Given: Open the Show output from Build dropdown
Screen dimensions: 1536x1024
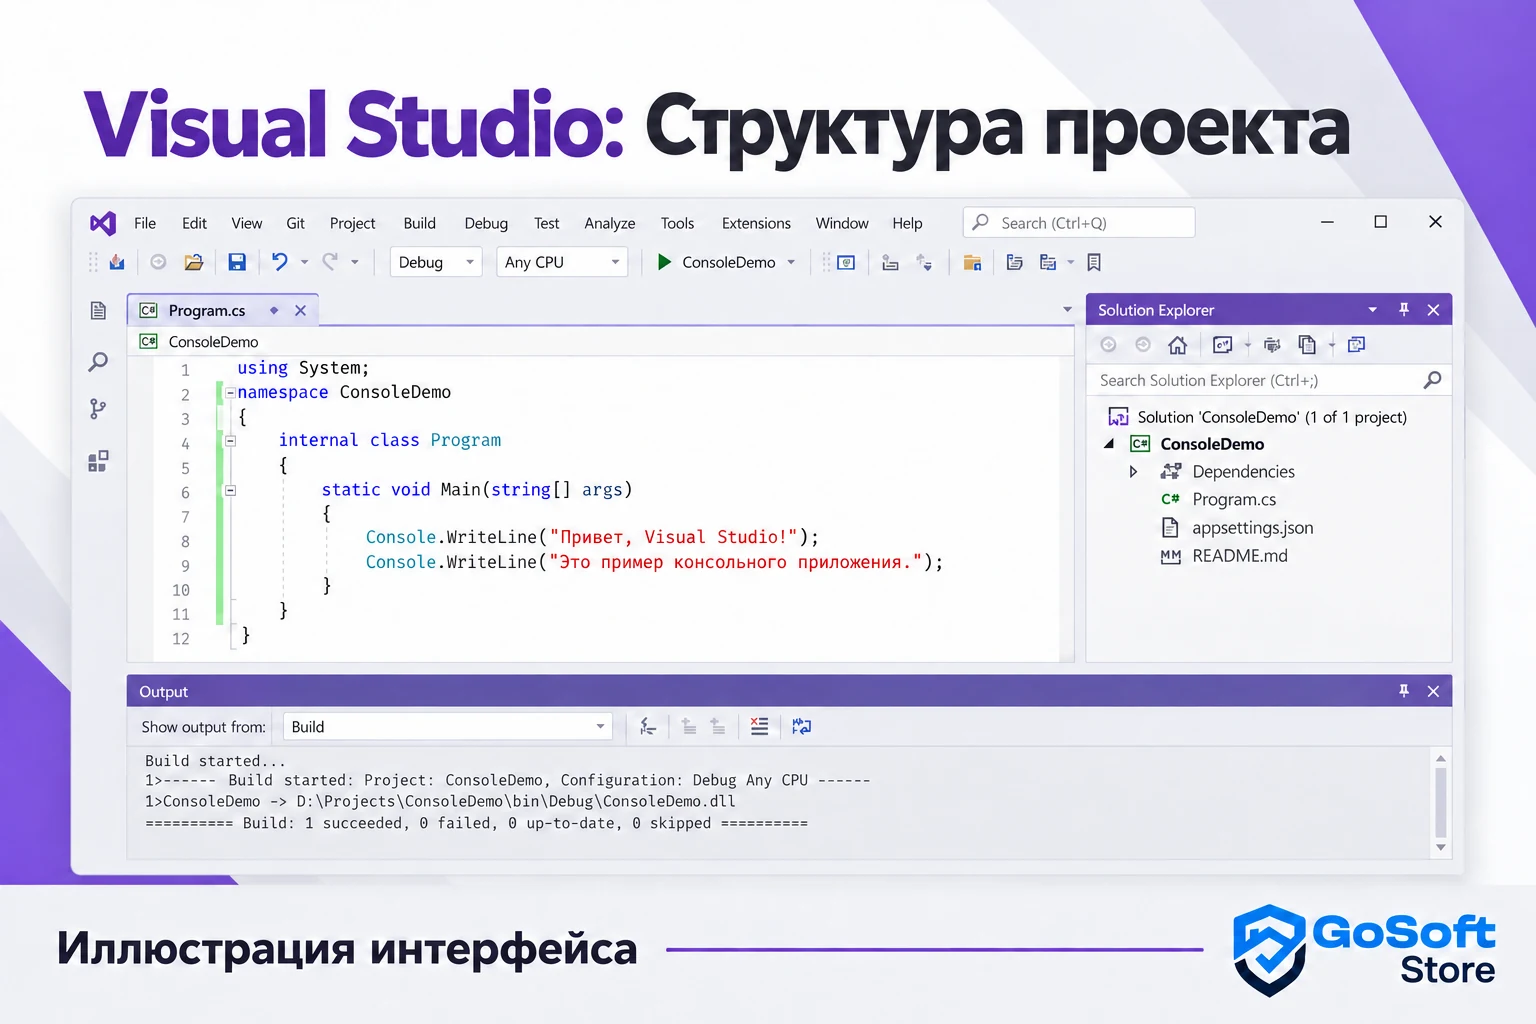Looking at the screenshot, I should (x=447, y=727).
